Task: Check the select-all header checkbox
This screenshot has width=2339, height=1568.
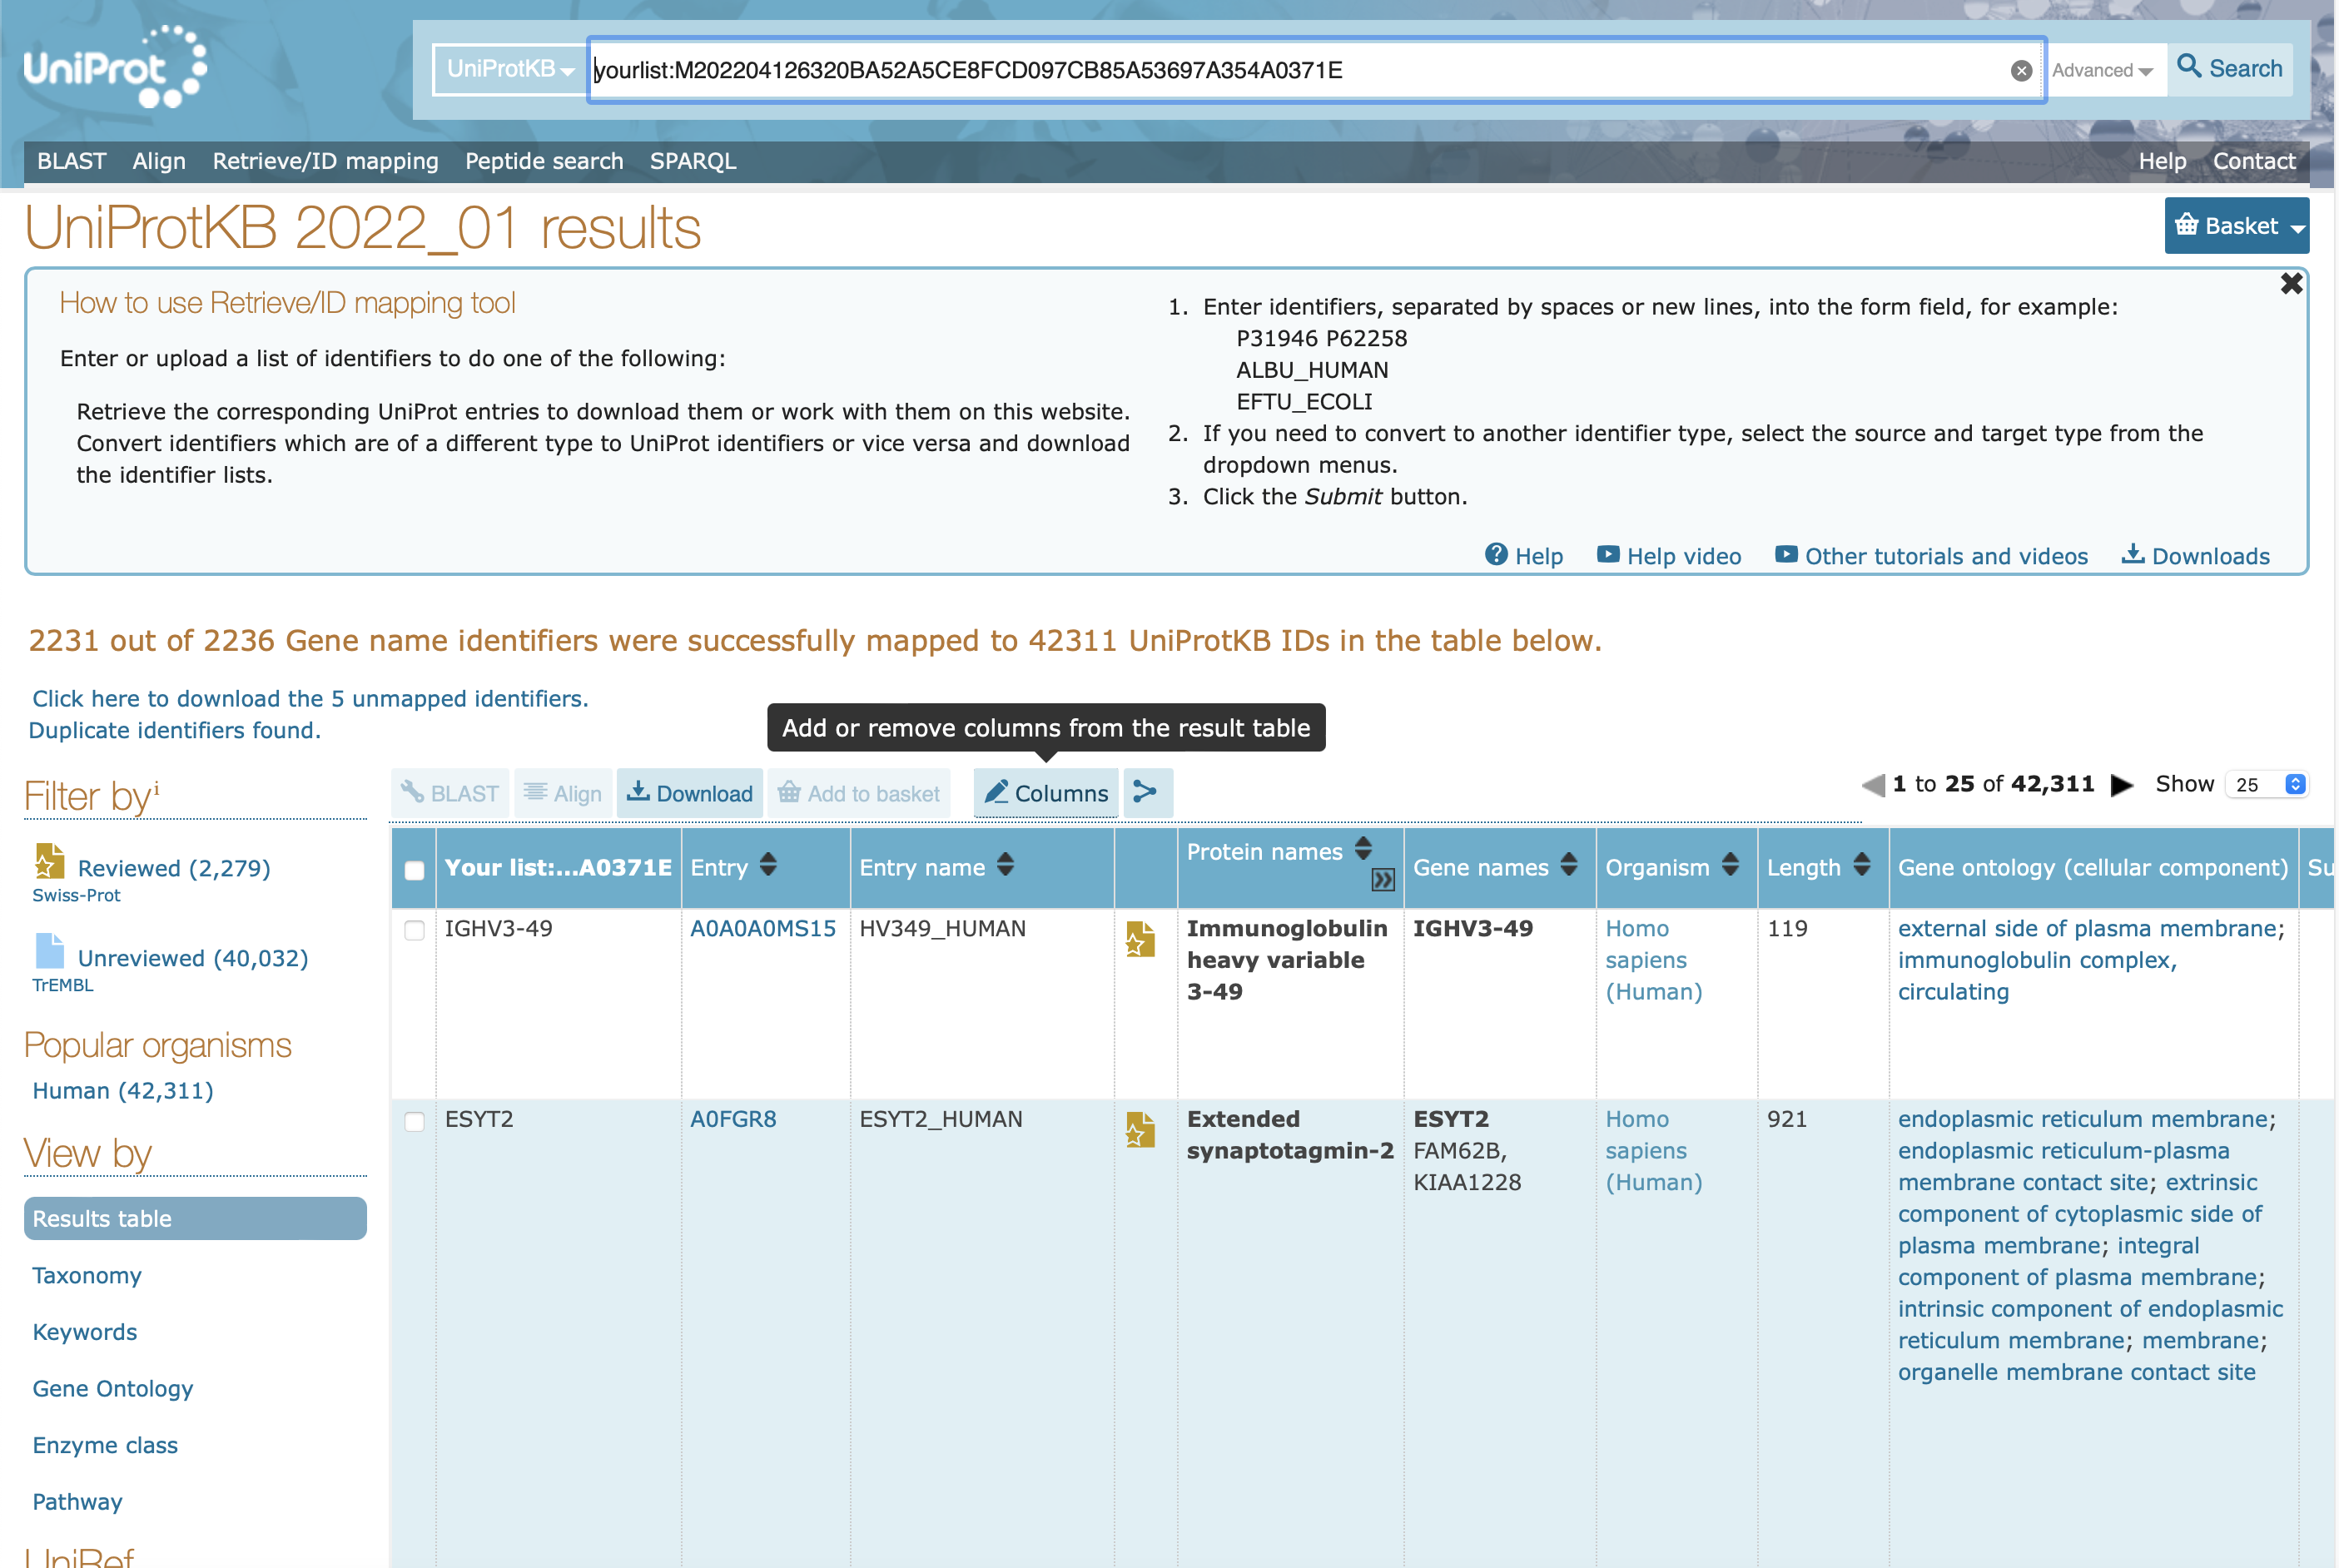Action: 414,869
